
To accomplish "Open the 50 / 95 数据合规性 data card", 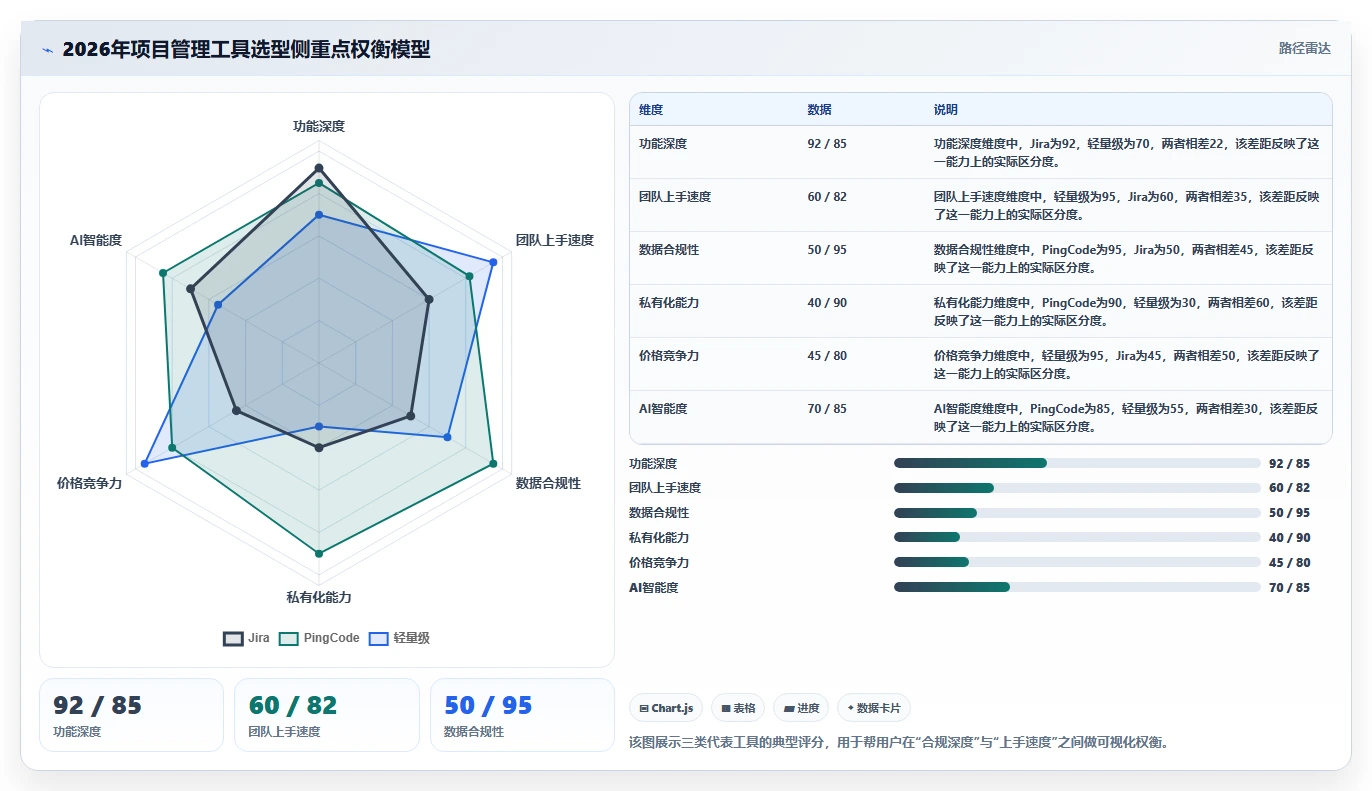I will coord(522,715).
